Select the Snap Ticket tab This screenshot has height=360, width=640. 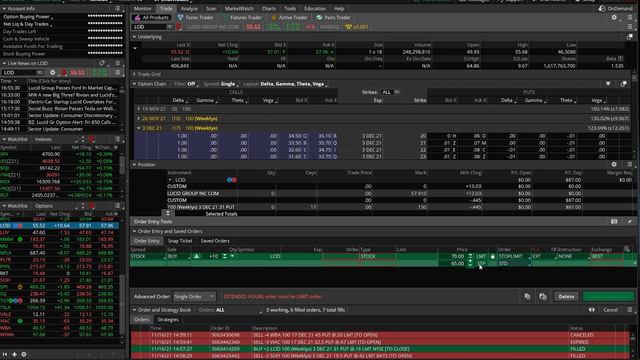(180, 241)
